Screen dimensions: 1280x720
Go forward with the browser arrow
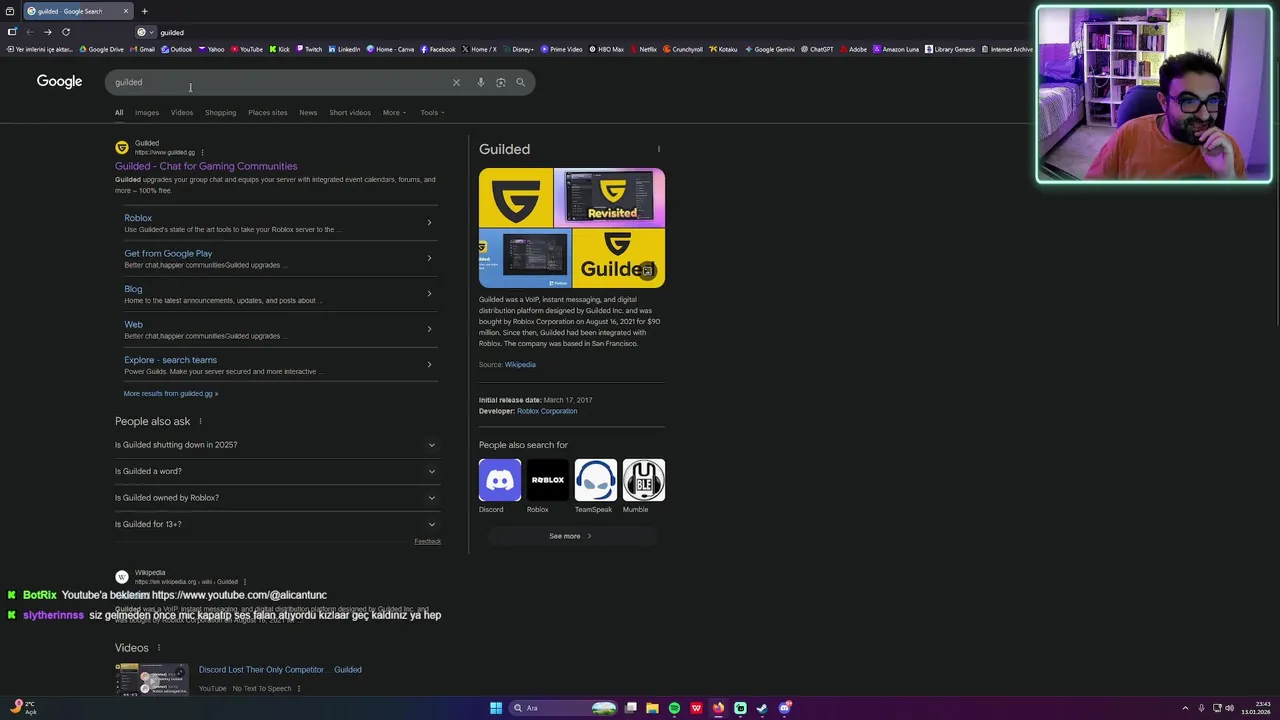pos(47,32)
